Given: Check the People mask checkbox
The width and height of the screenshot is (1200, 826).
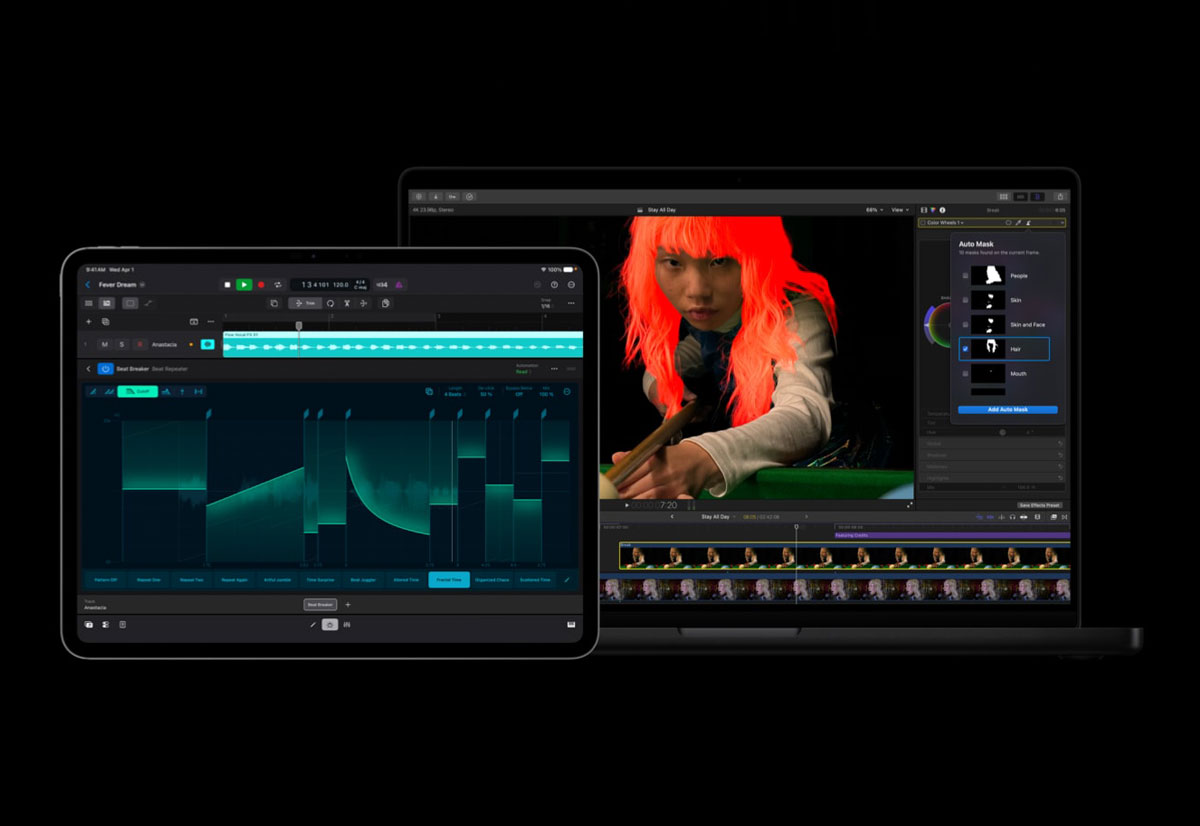Looking at the screenshot, I should coord(965,276).
